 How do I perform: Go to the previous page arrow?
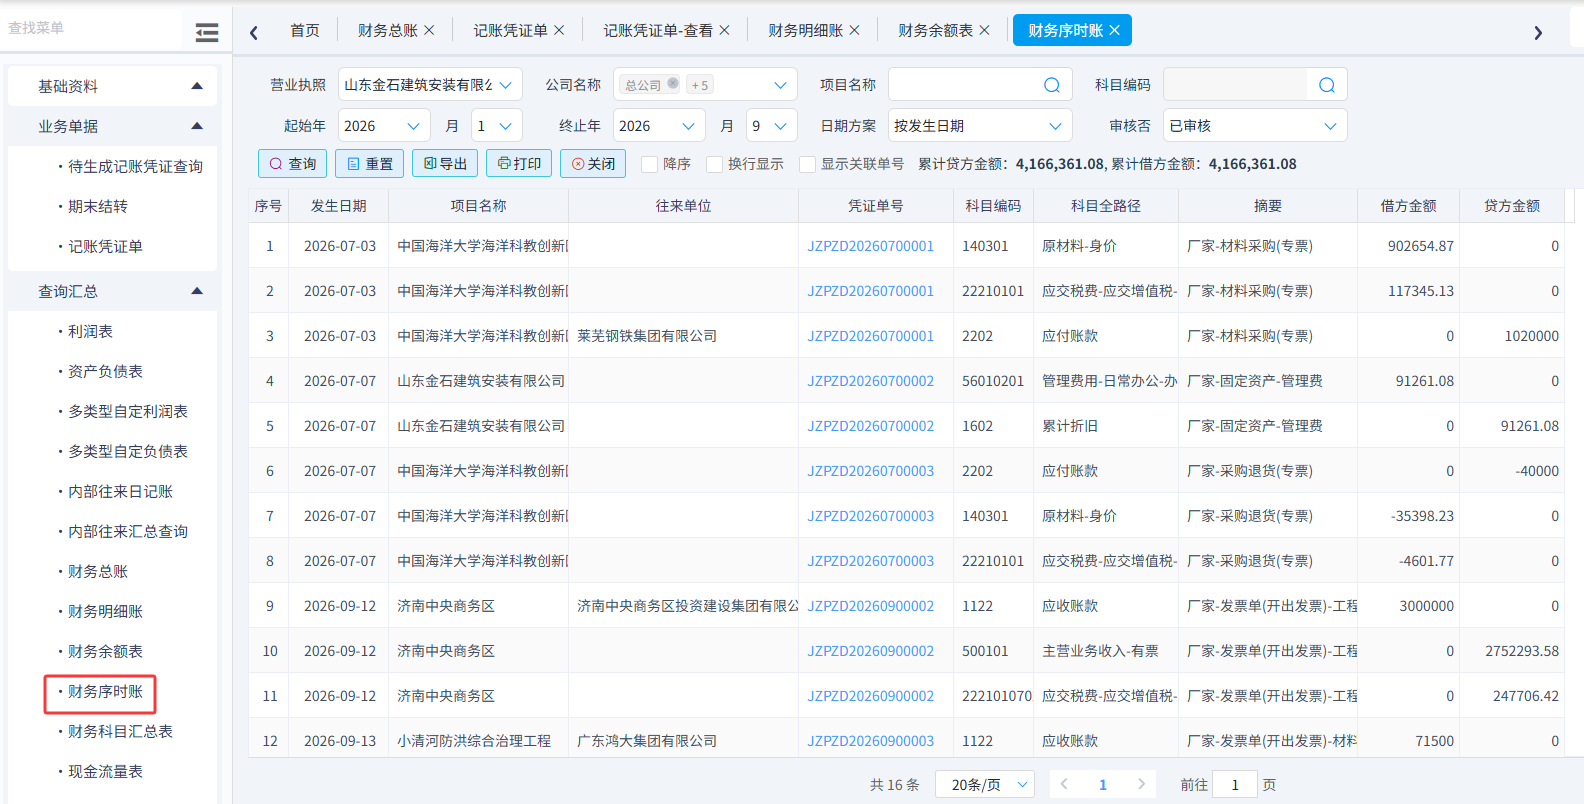click(x=1064, y=784)
